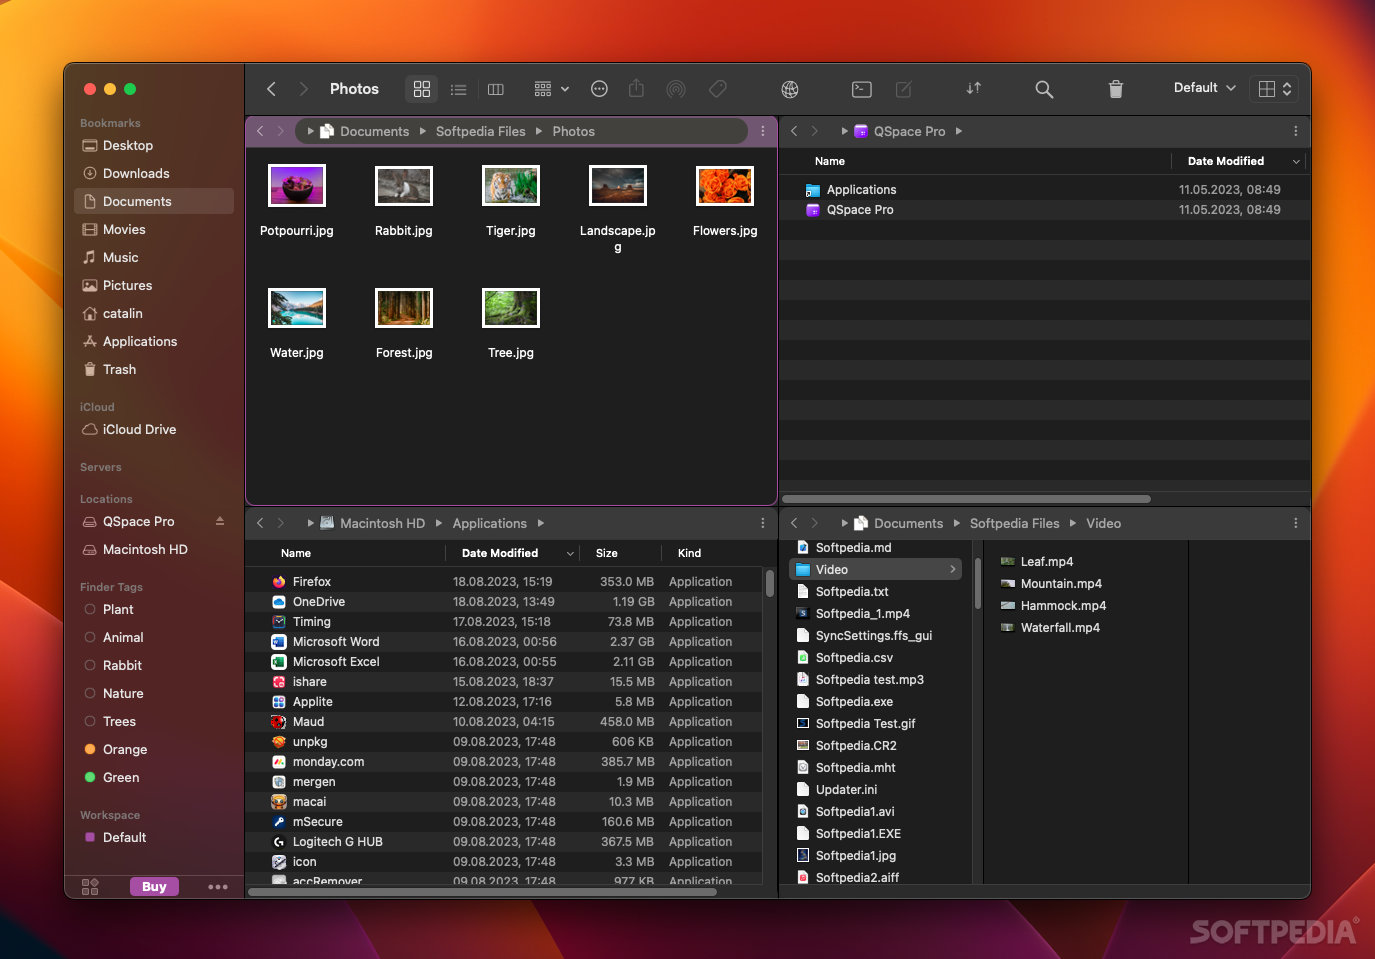
Task: Click the tag icon in toolbar
Action: (x=717, y=89)
